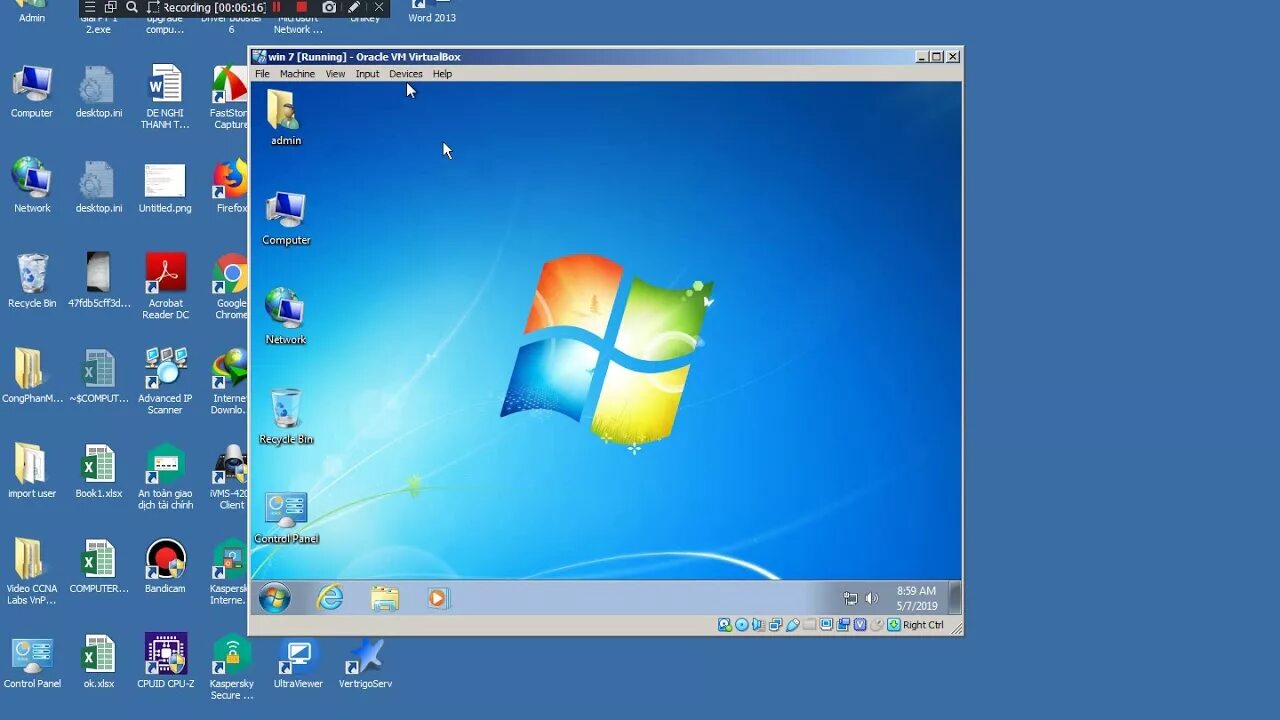Select the admin folder on the guest desktop
1280x720 pixels.
[286, 118]
